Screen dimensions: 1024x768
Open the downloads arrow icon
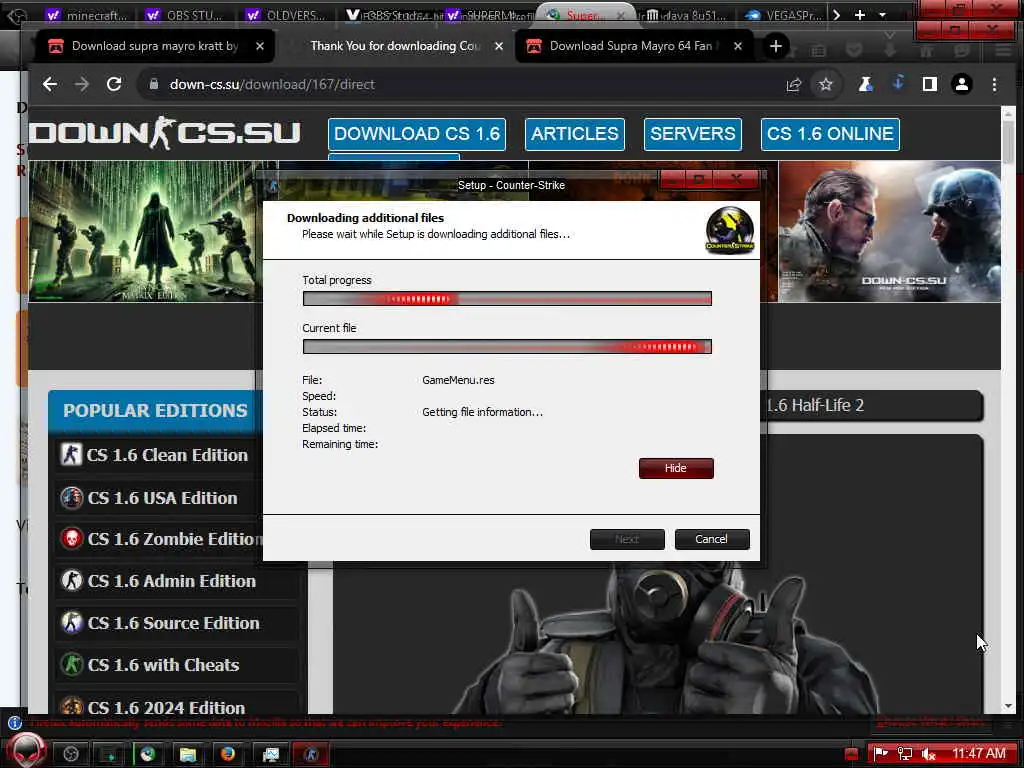[x=898, y=83]
